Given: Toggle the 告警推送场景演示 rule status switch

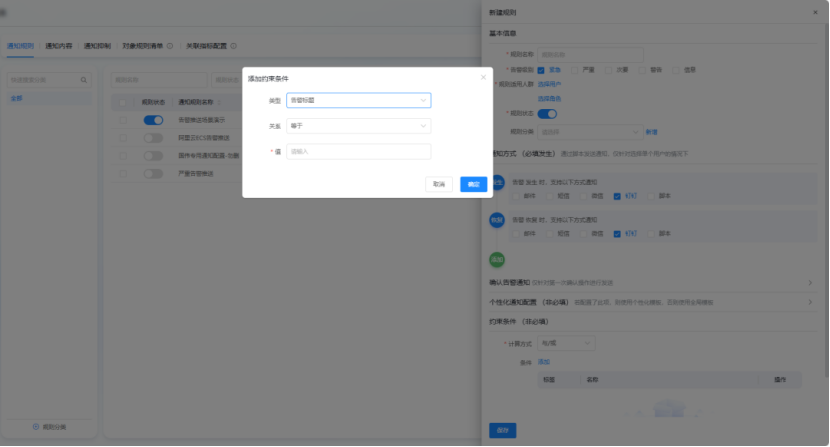Looking at the screenshot, I should coord(153,120).
